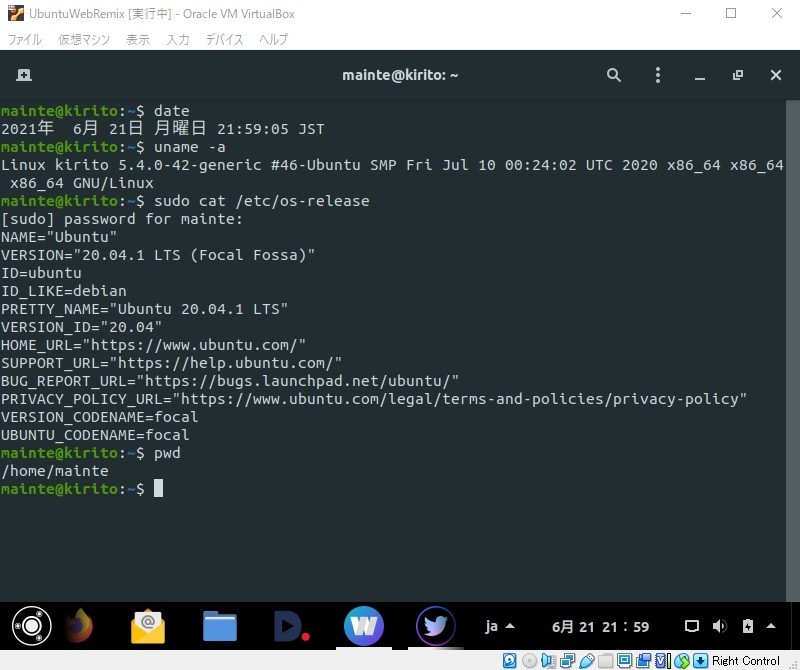This screenshot has width=800, height=670.
Task: Open the Files manager from the dock
Action: (220, 626)
